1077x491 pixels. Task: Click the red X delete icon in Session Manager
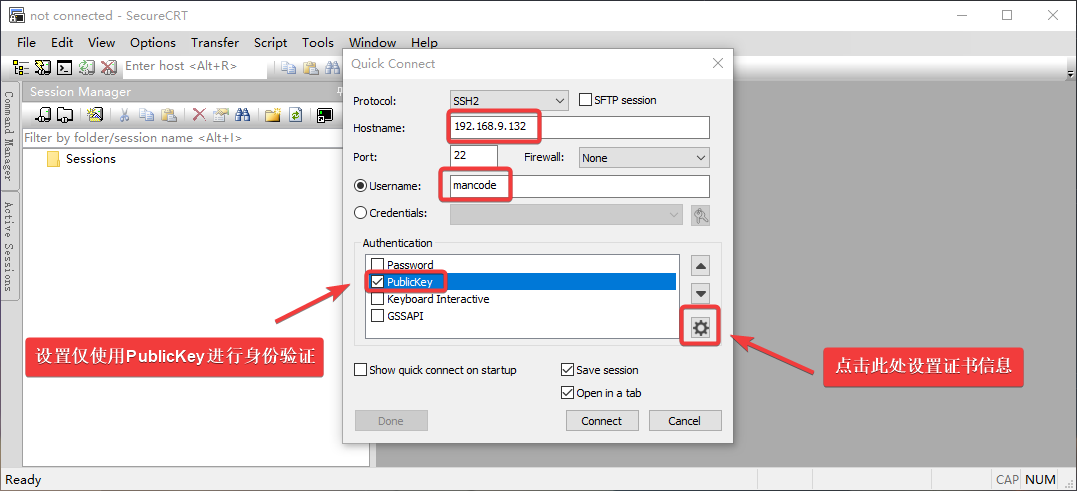click(199, 115)
